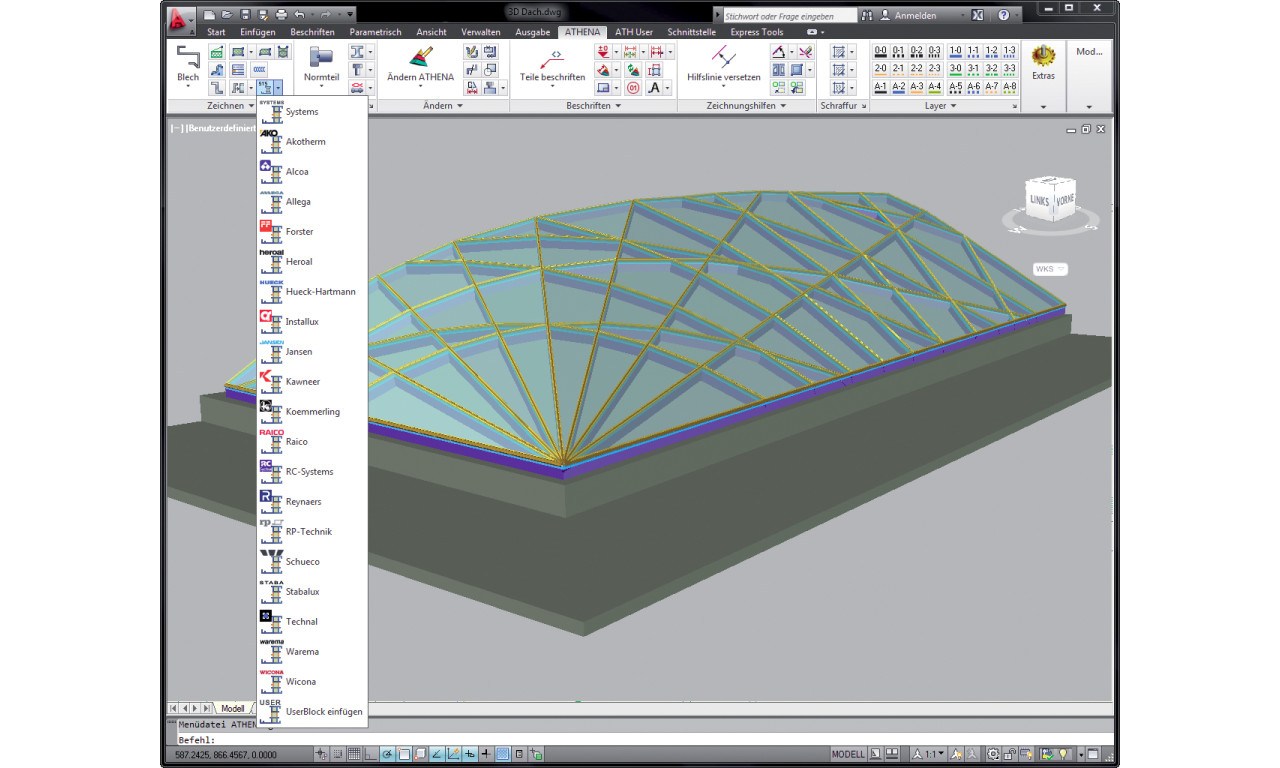Choose Schueco from the systems list
The image size is (1280, 768).
click(312, 562)
